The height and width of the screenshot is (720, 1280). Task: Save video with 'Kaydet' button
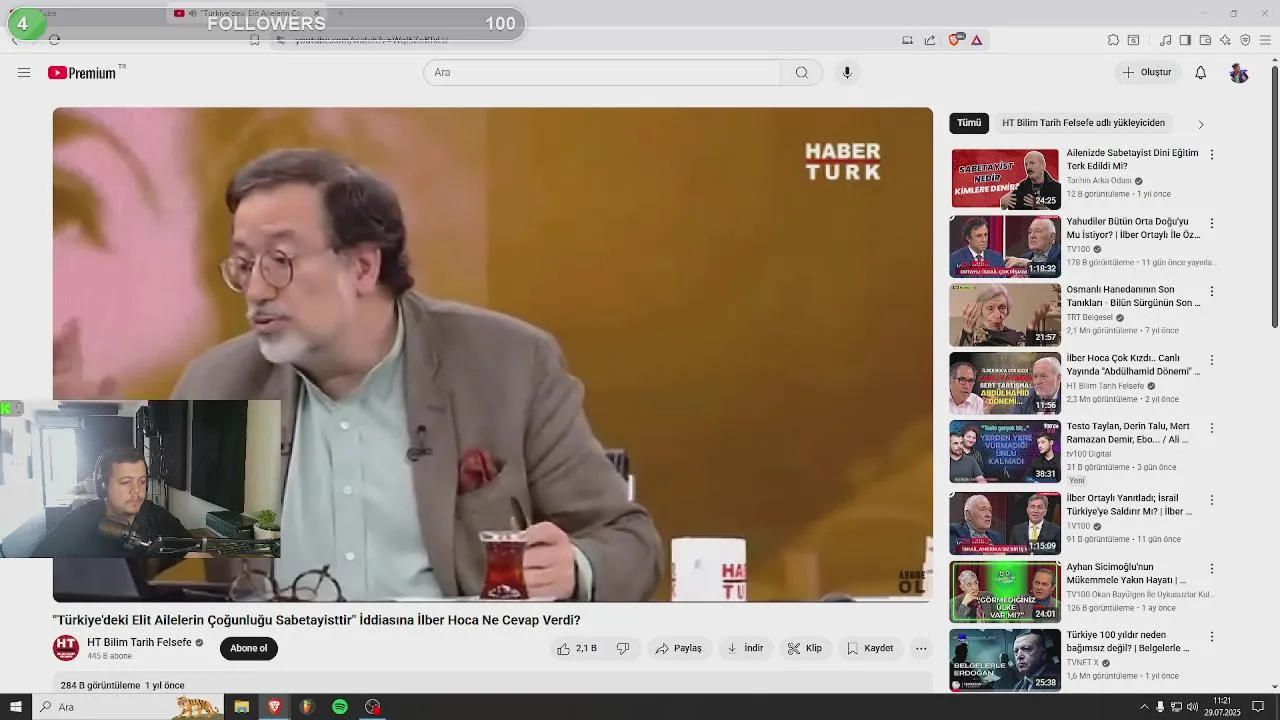click(870, 648)
